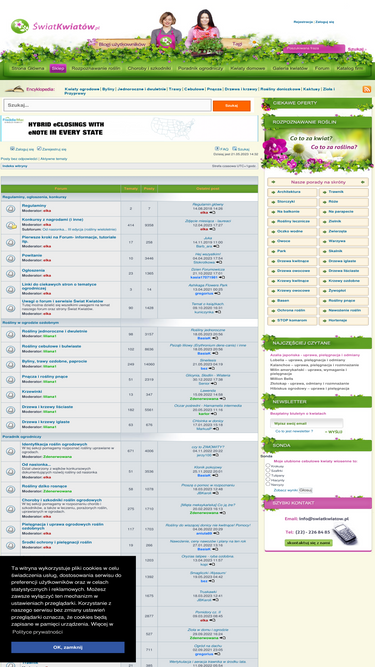Screen dimensions: 375x667
Task: Click the Świat Kwiatów logo
Action: coord(55,26)
